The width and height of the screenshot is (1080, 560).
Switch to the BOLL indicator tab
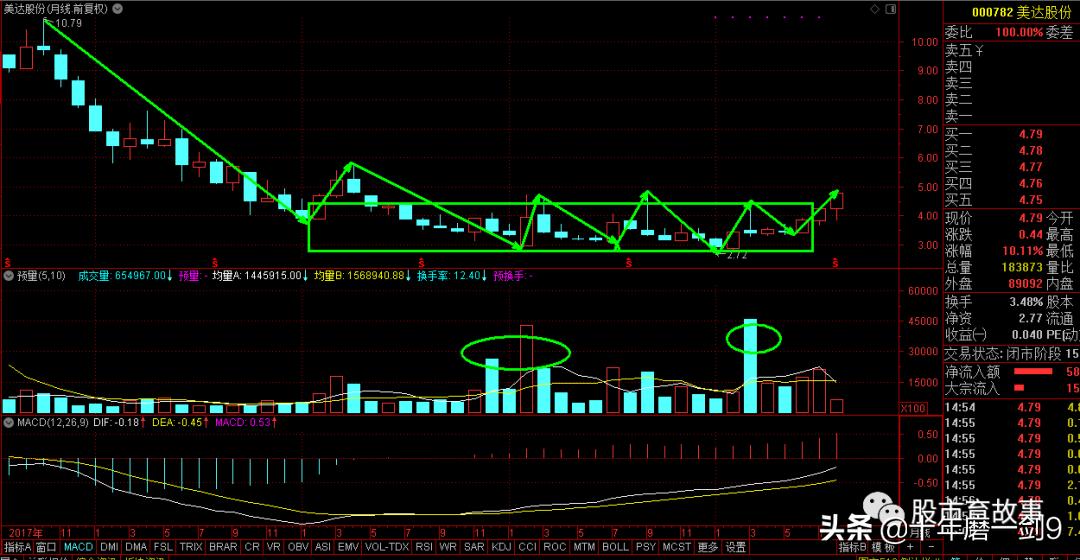click(615, 547)
